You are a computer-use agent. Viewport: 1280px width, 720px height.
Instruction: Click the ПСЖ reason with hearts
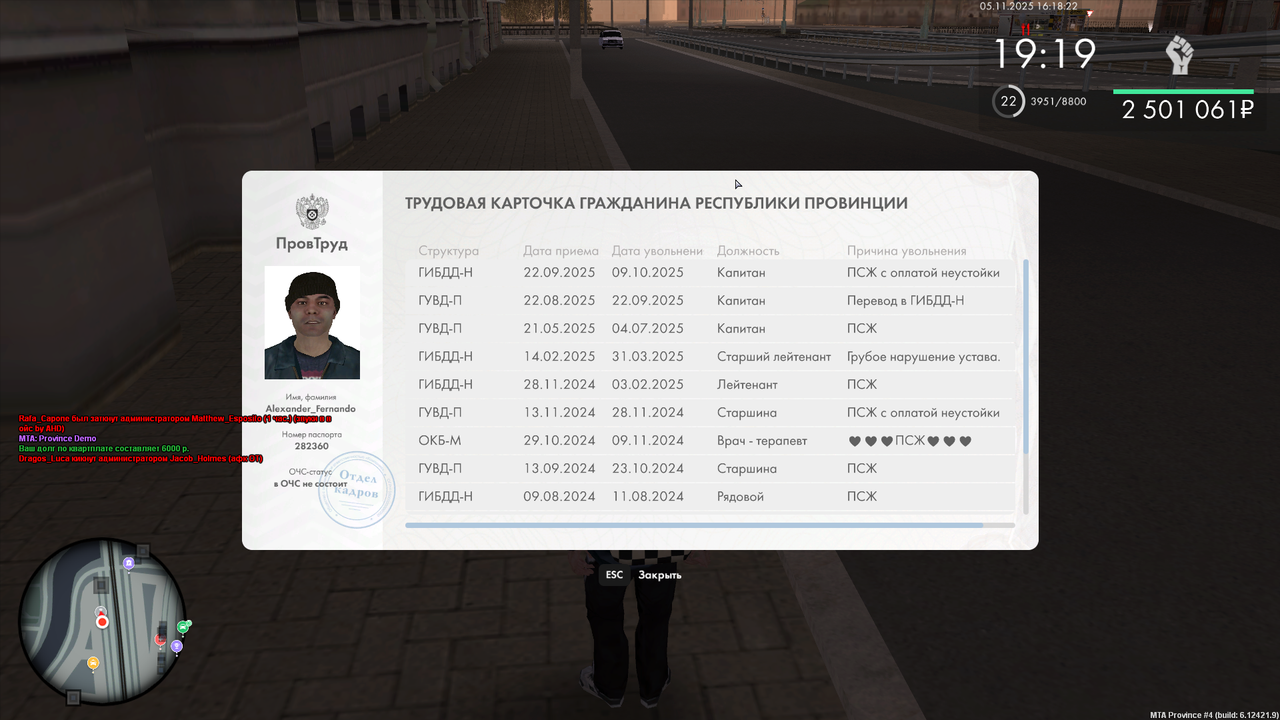[x=909, y=440]
